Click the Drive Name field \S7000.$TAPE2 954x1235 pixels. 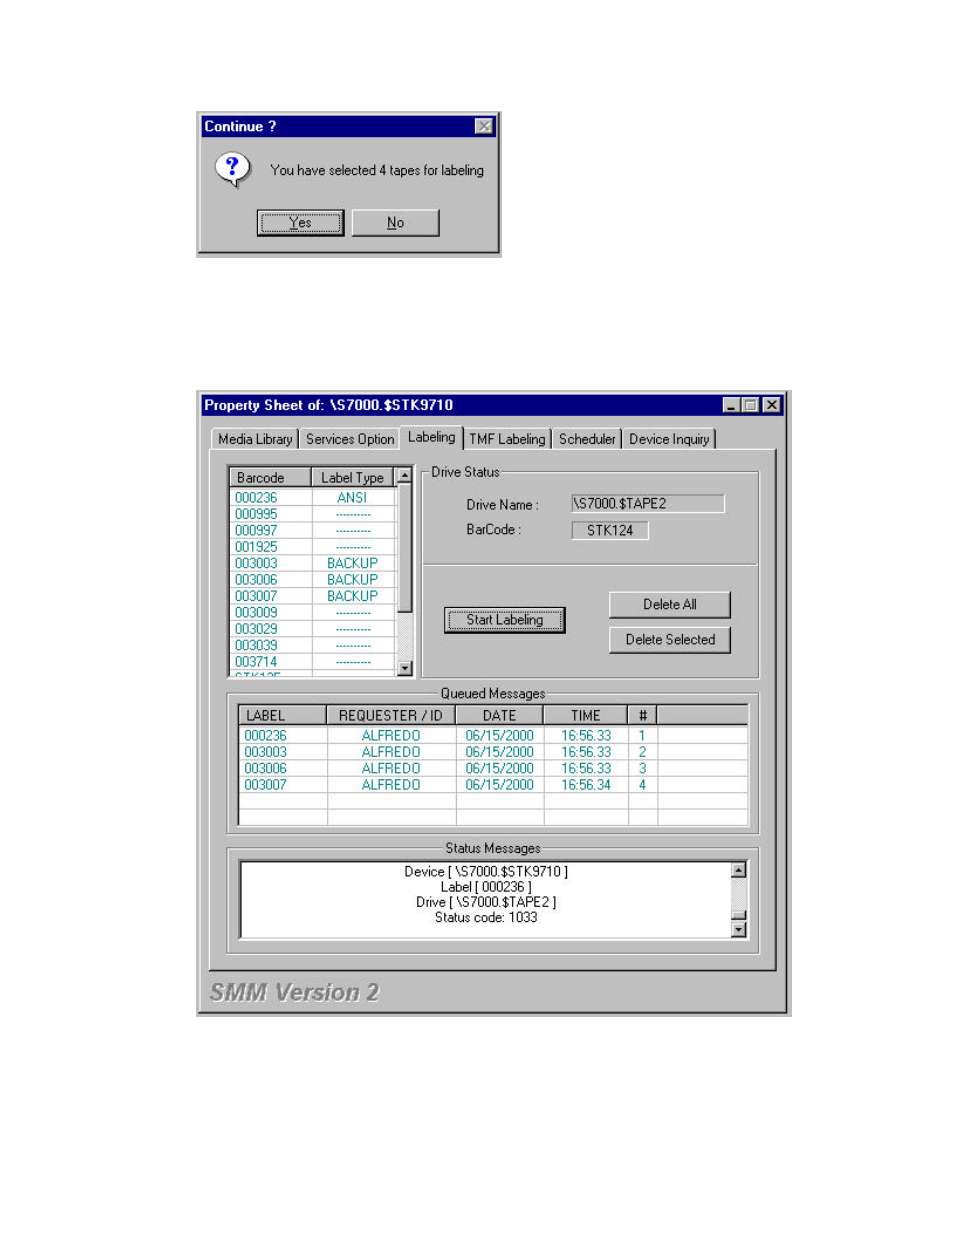point(648,503)
